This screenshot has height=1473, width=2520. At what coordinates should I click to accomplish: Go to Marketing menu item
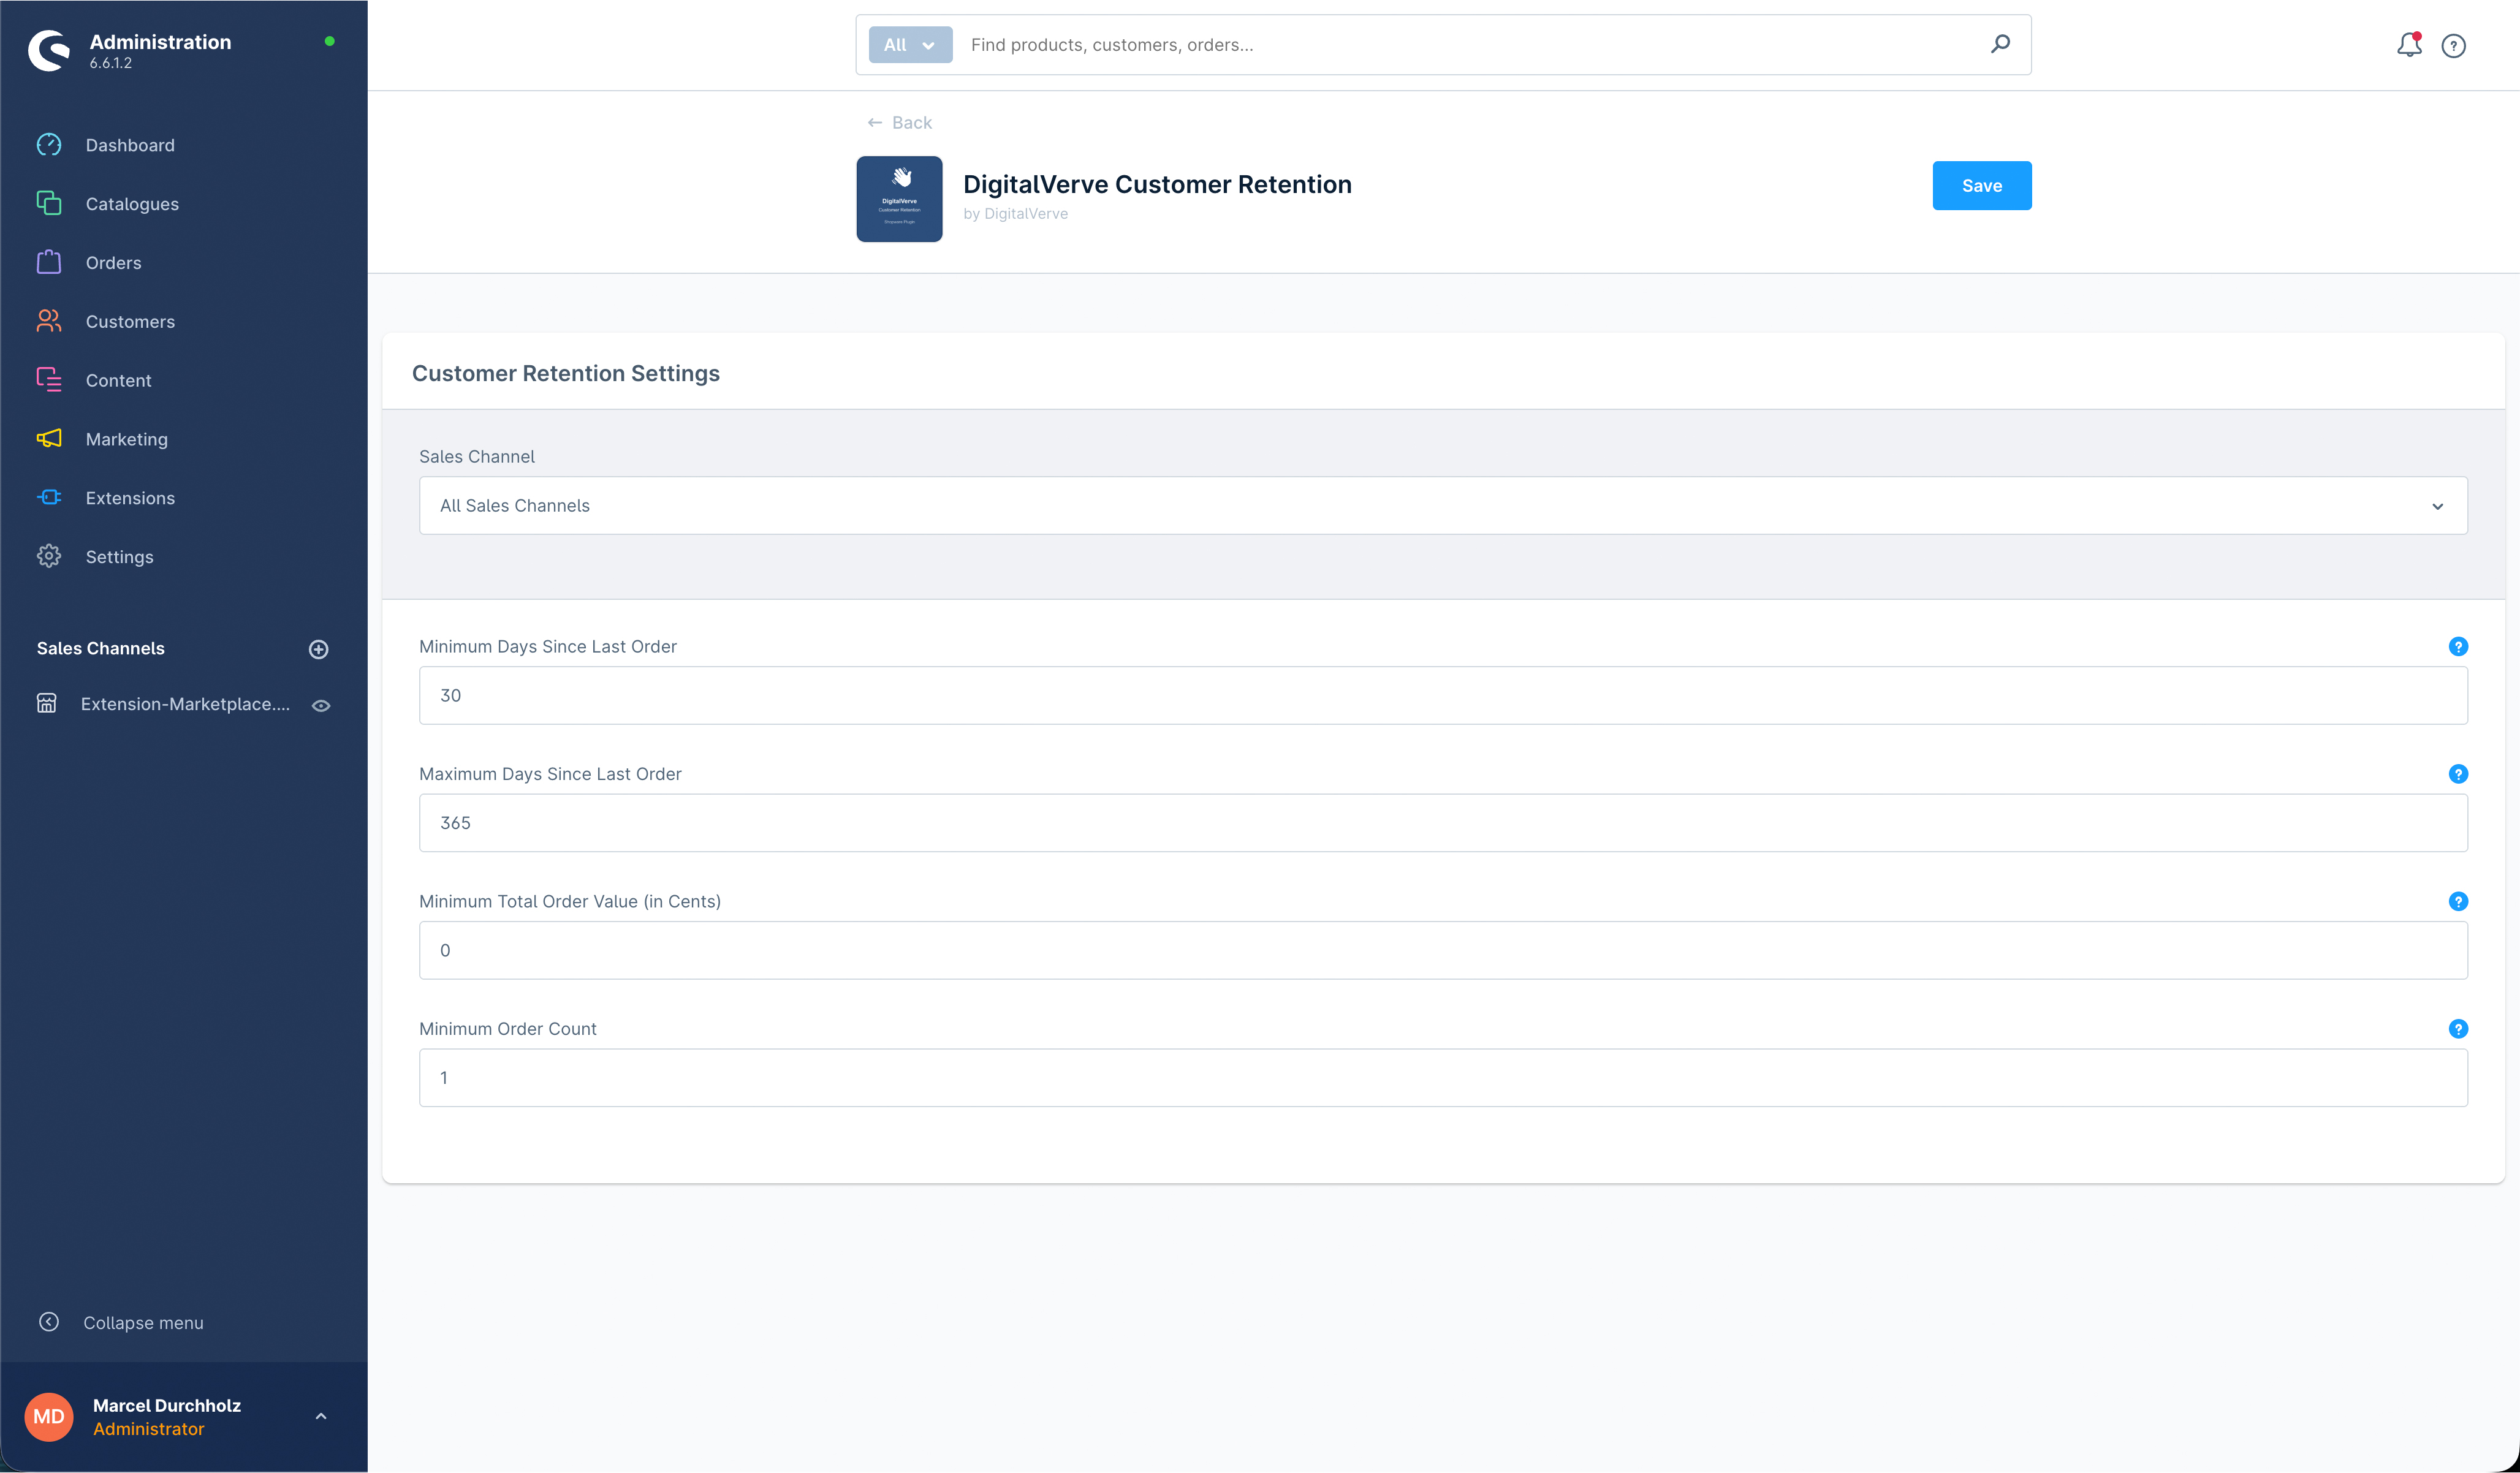pos(126,439)
